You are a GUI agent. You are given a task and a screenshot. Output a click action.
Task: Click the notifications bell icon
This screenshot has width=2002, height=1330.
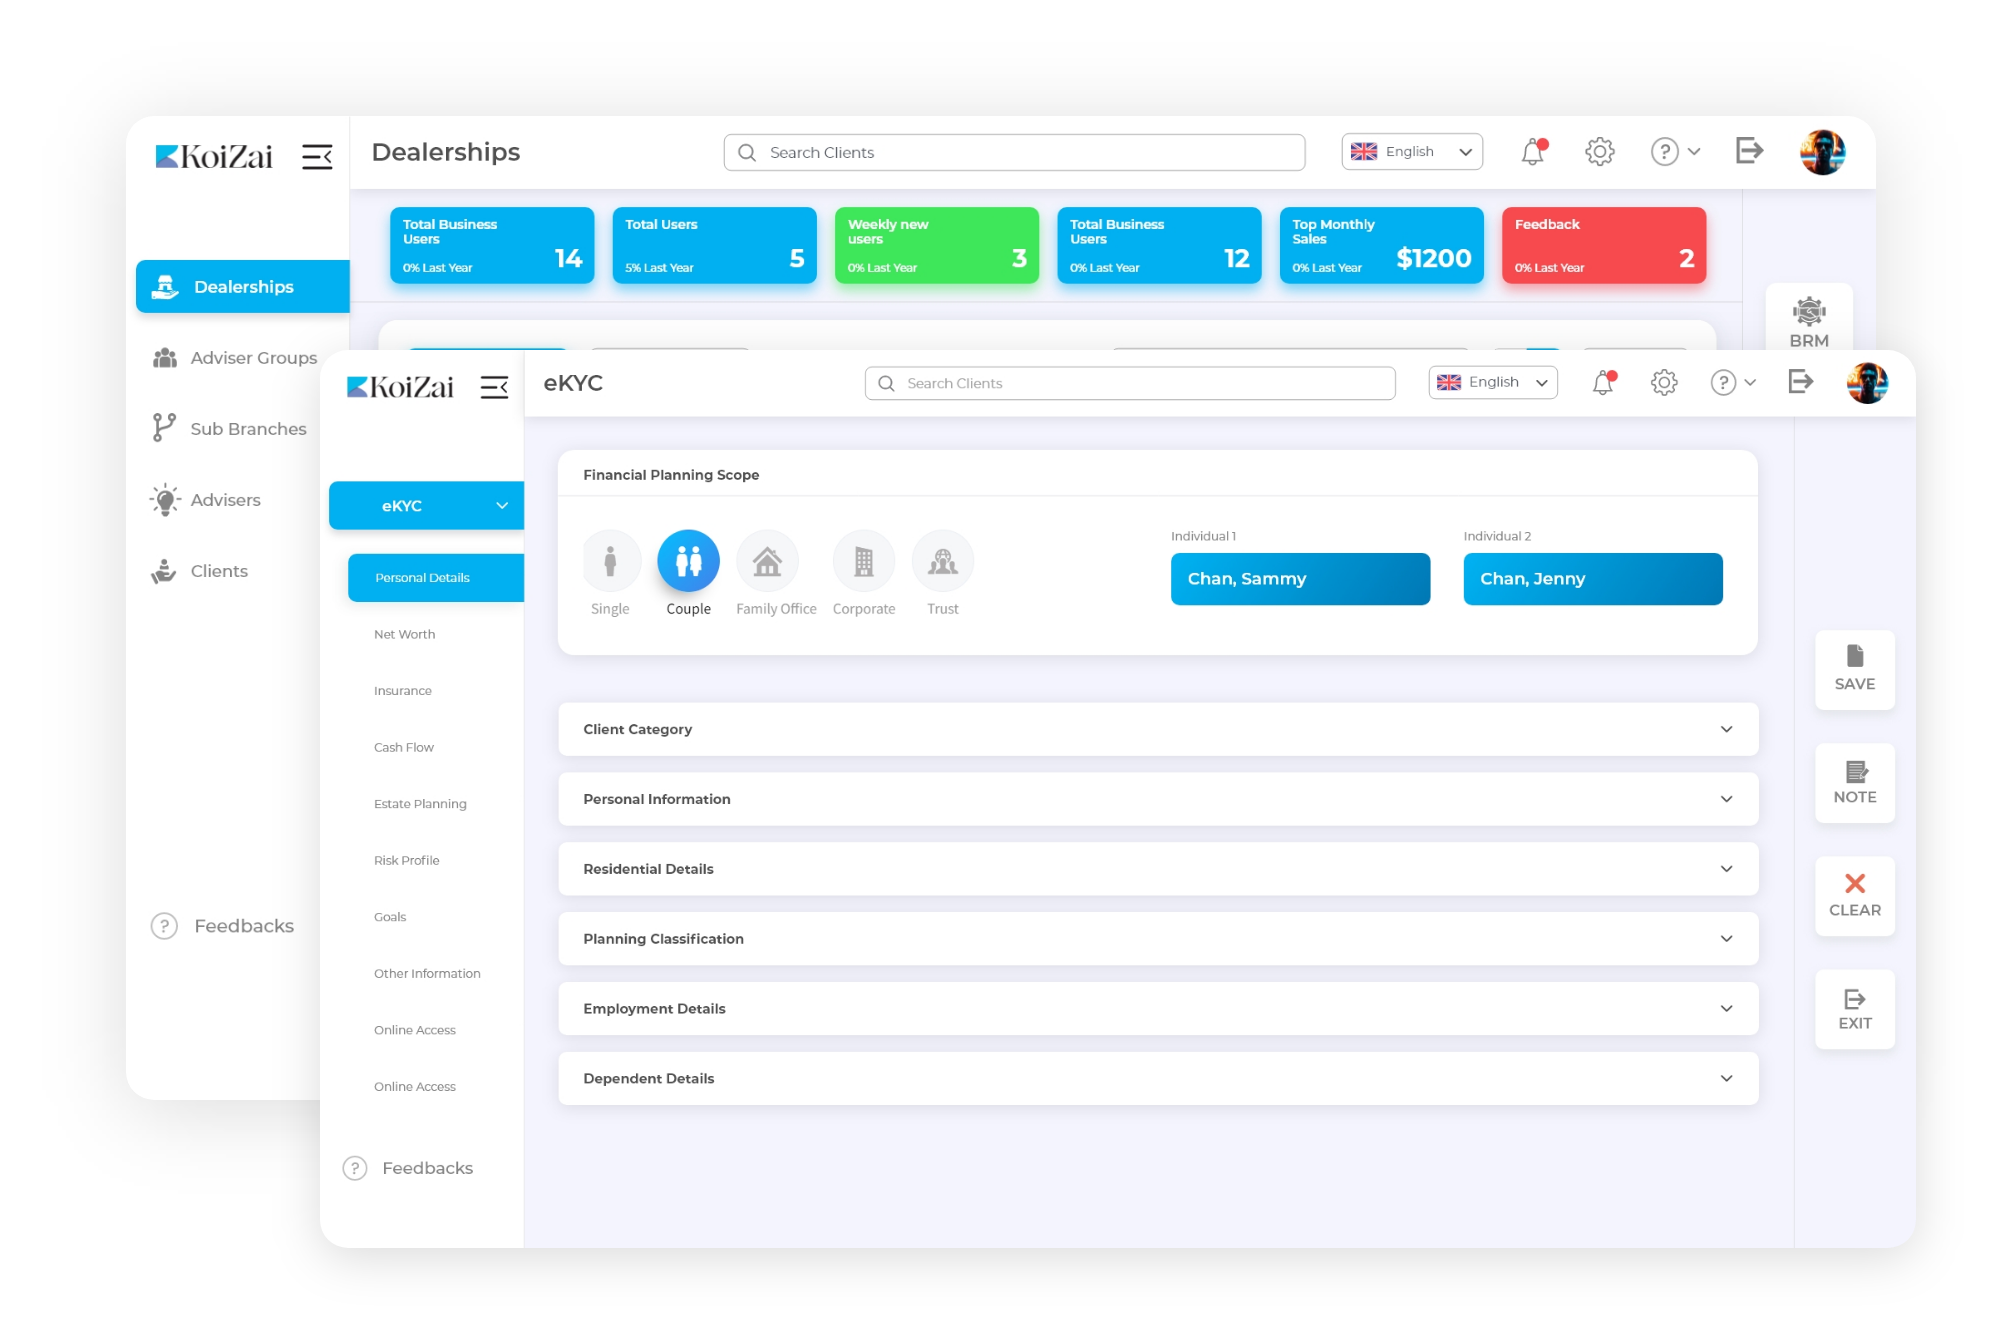pos(1603,382)
